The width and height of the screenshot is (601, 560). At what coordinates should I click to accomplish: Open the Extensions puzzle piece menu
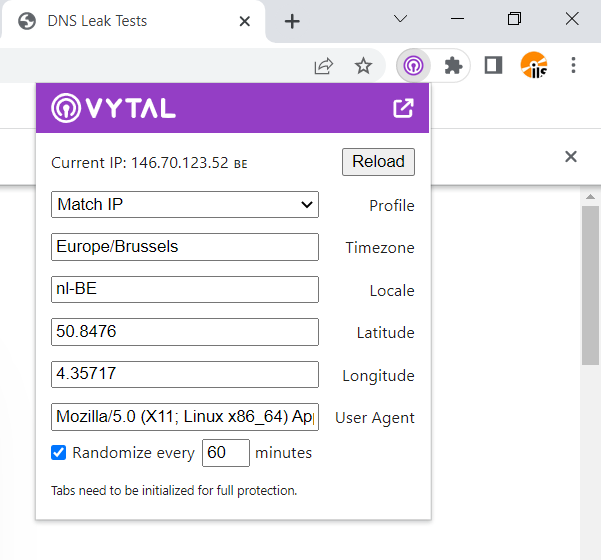453,66
